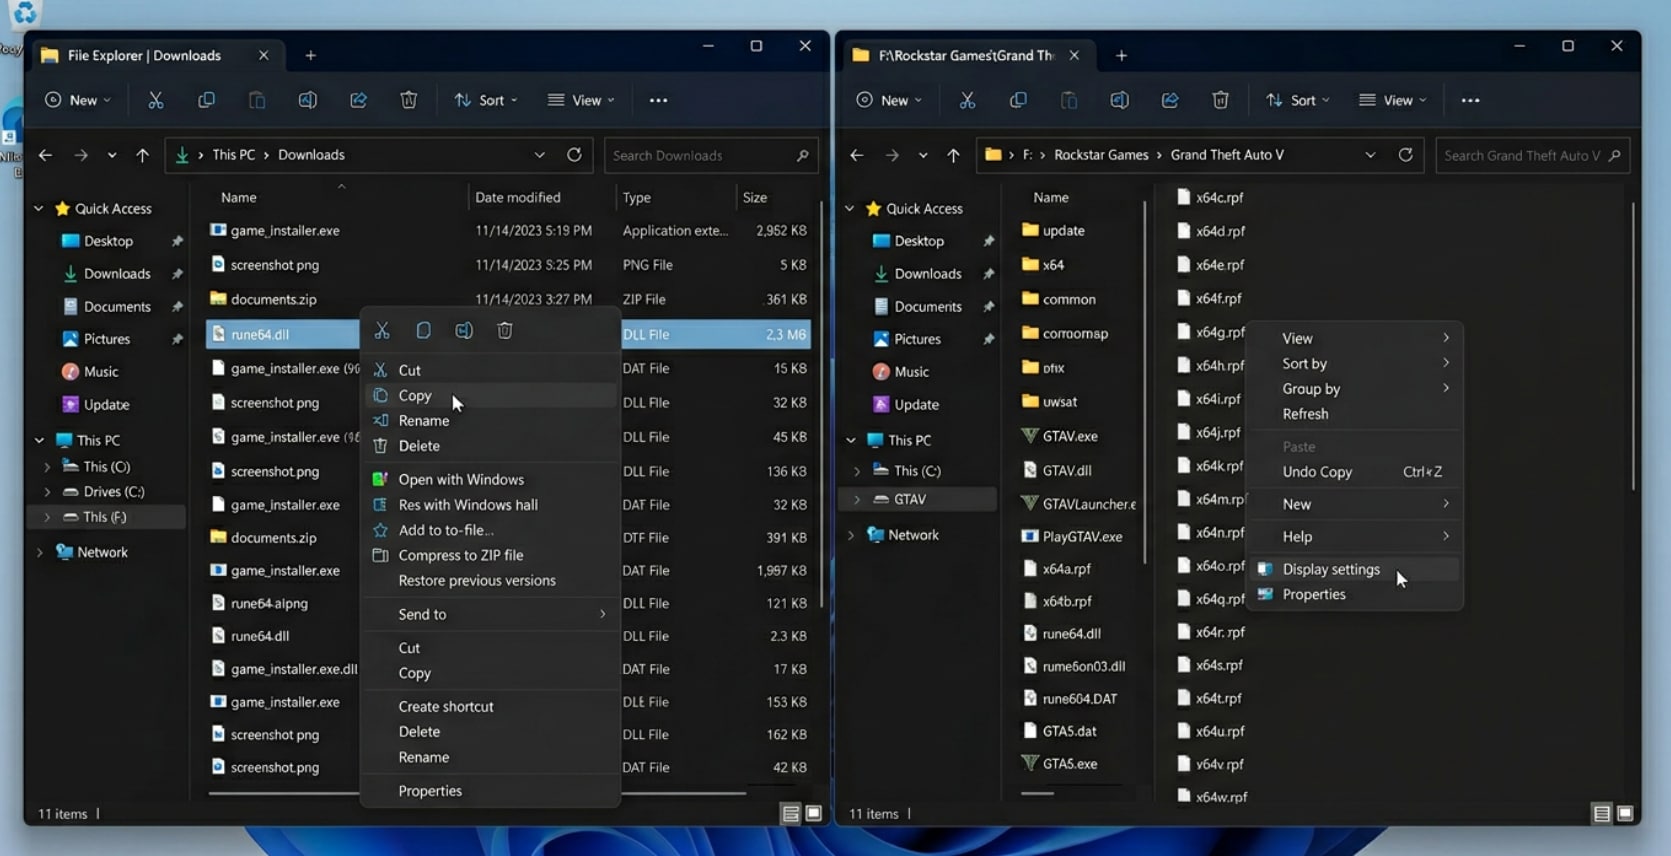The image size is (1671, 856).
Task: Click Copy icon in Downloads window toolbar
Action: coord(206,100)
